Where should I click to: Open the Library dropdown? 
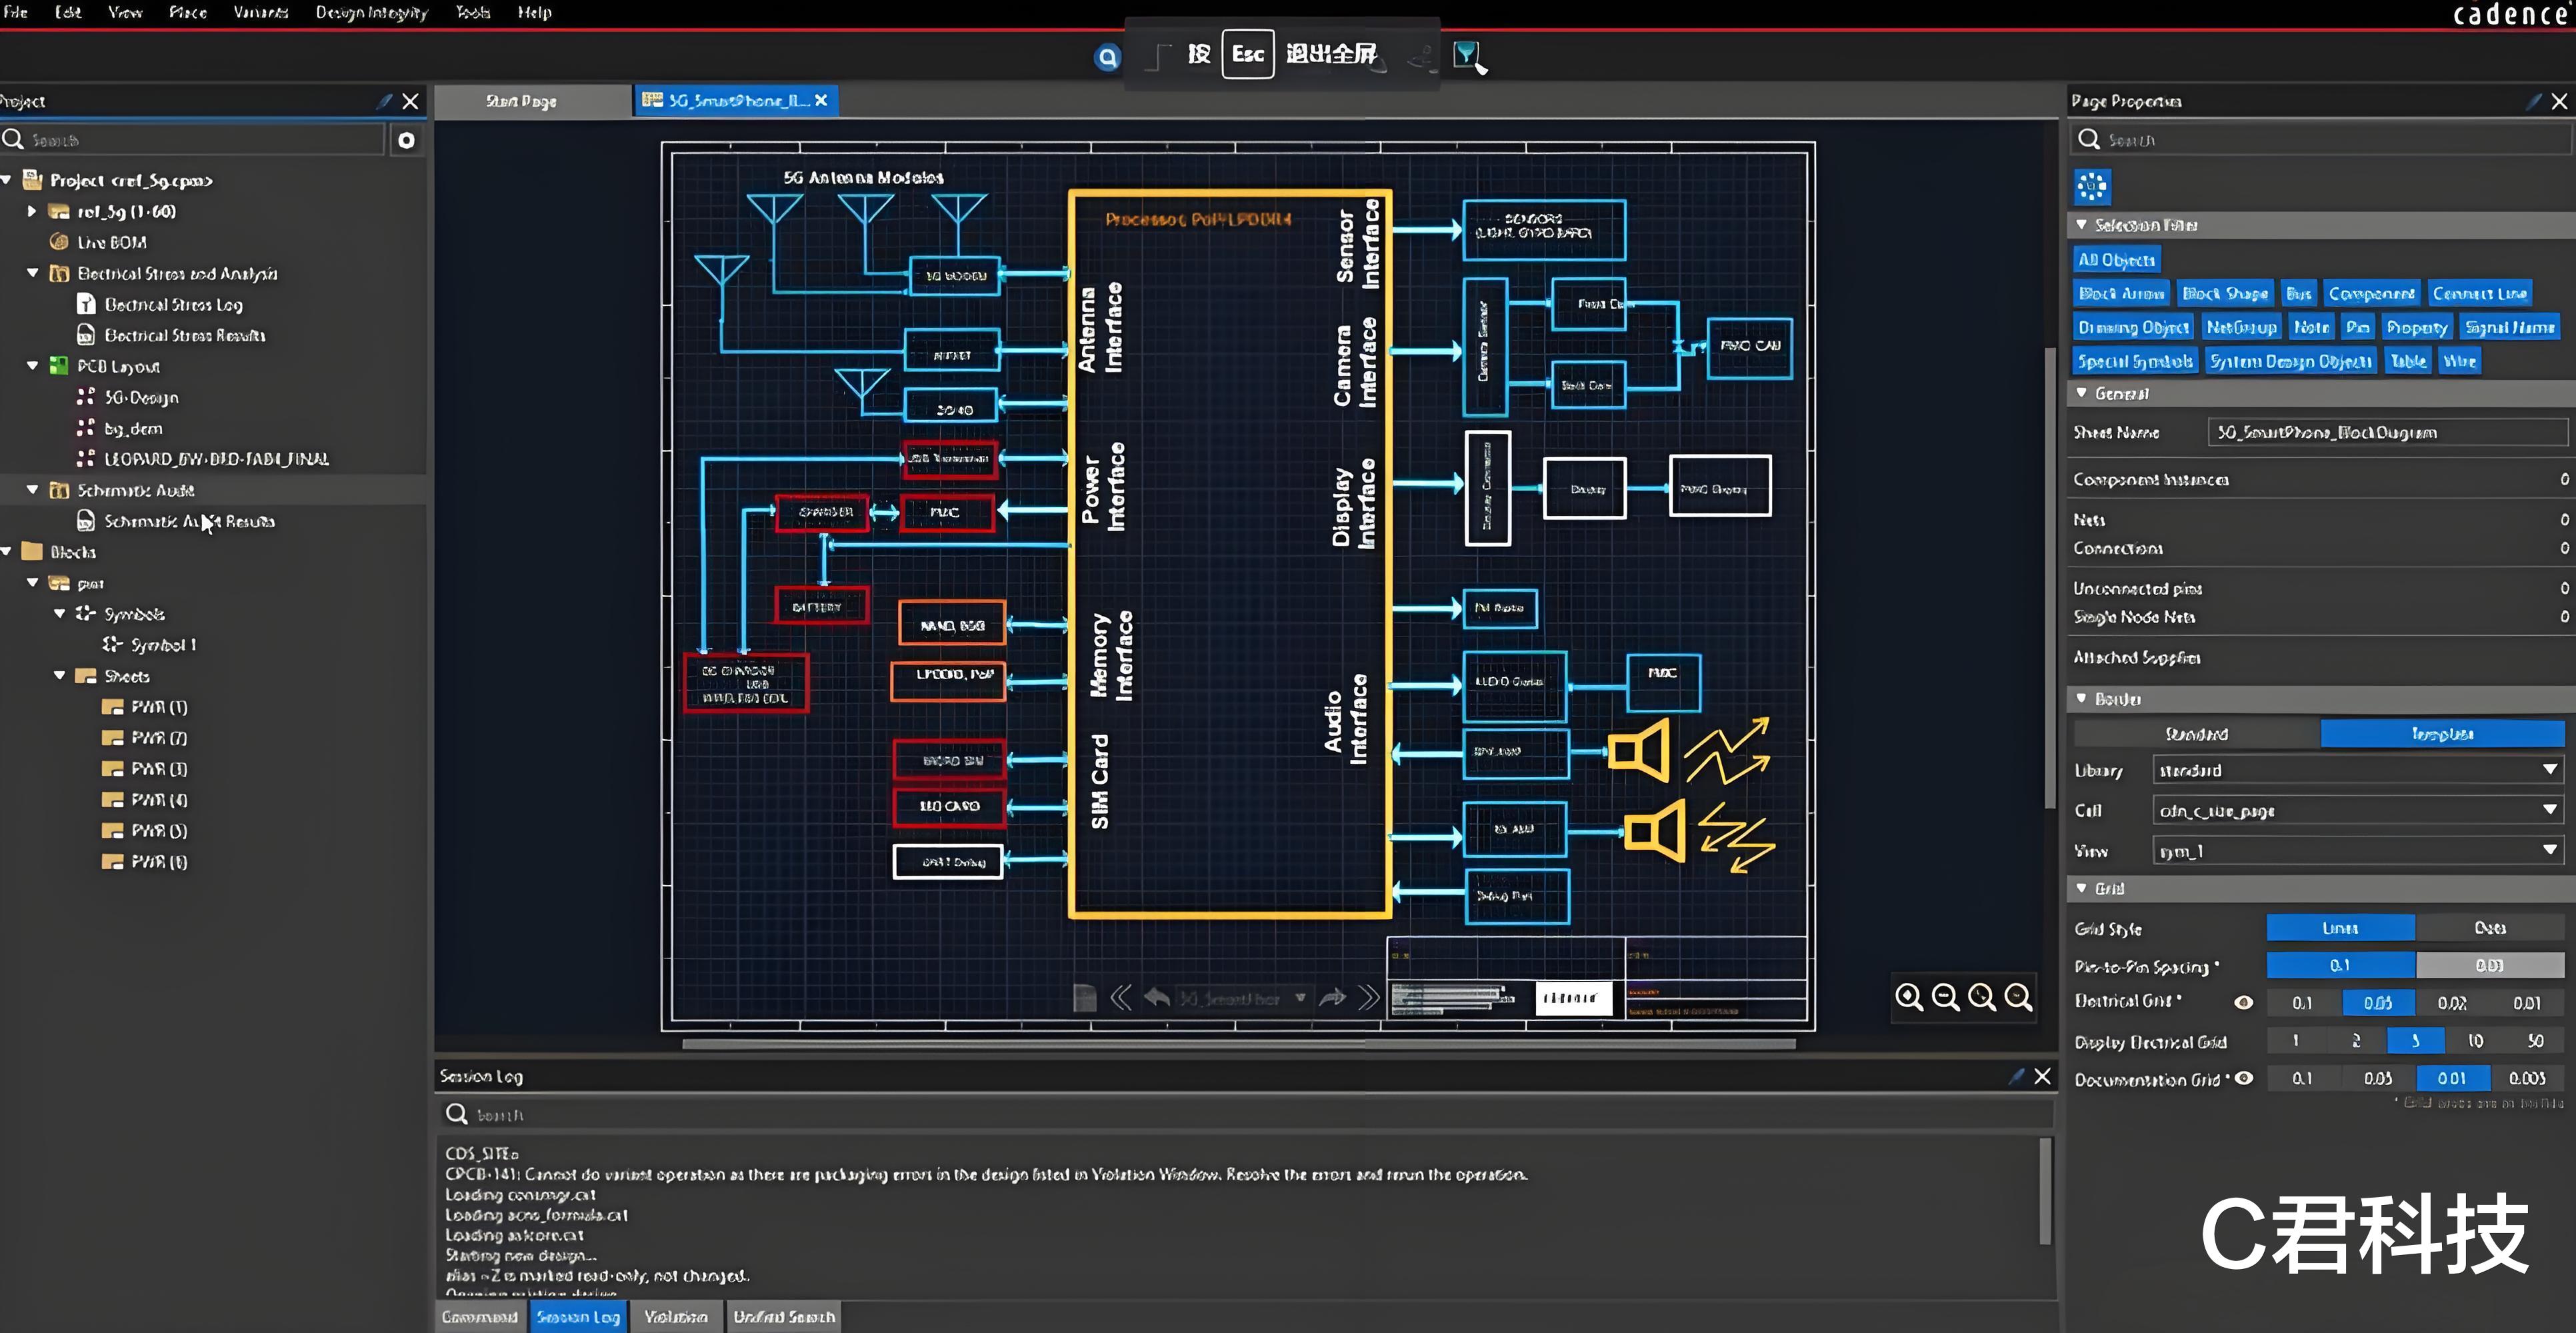coord(2549,770)
